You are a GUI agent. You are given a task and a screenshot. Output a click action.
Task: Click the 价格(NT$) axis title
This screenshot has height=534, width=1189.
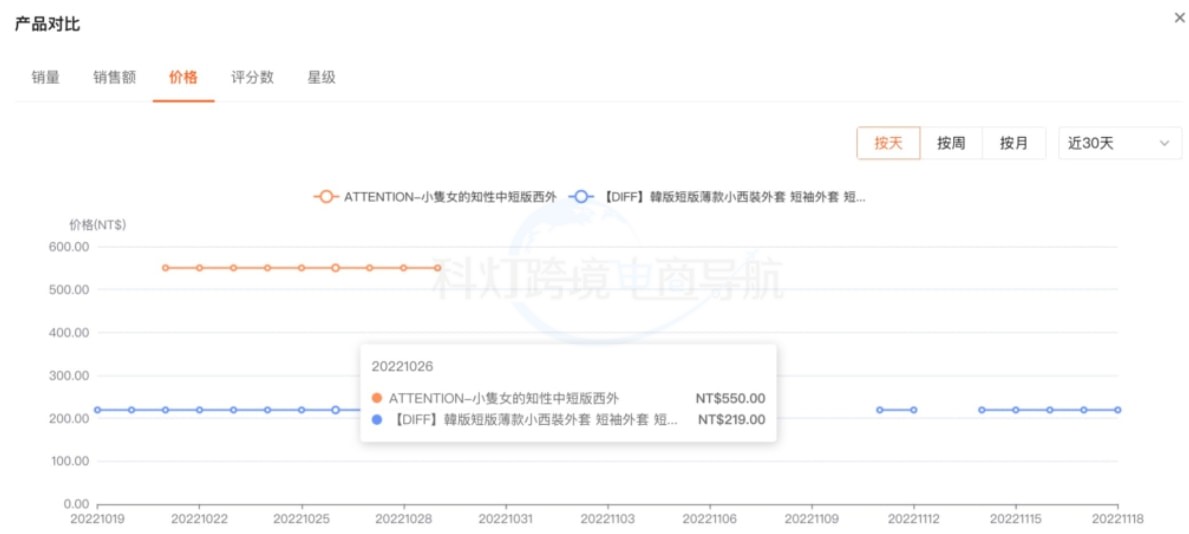[x=98, y=224]
